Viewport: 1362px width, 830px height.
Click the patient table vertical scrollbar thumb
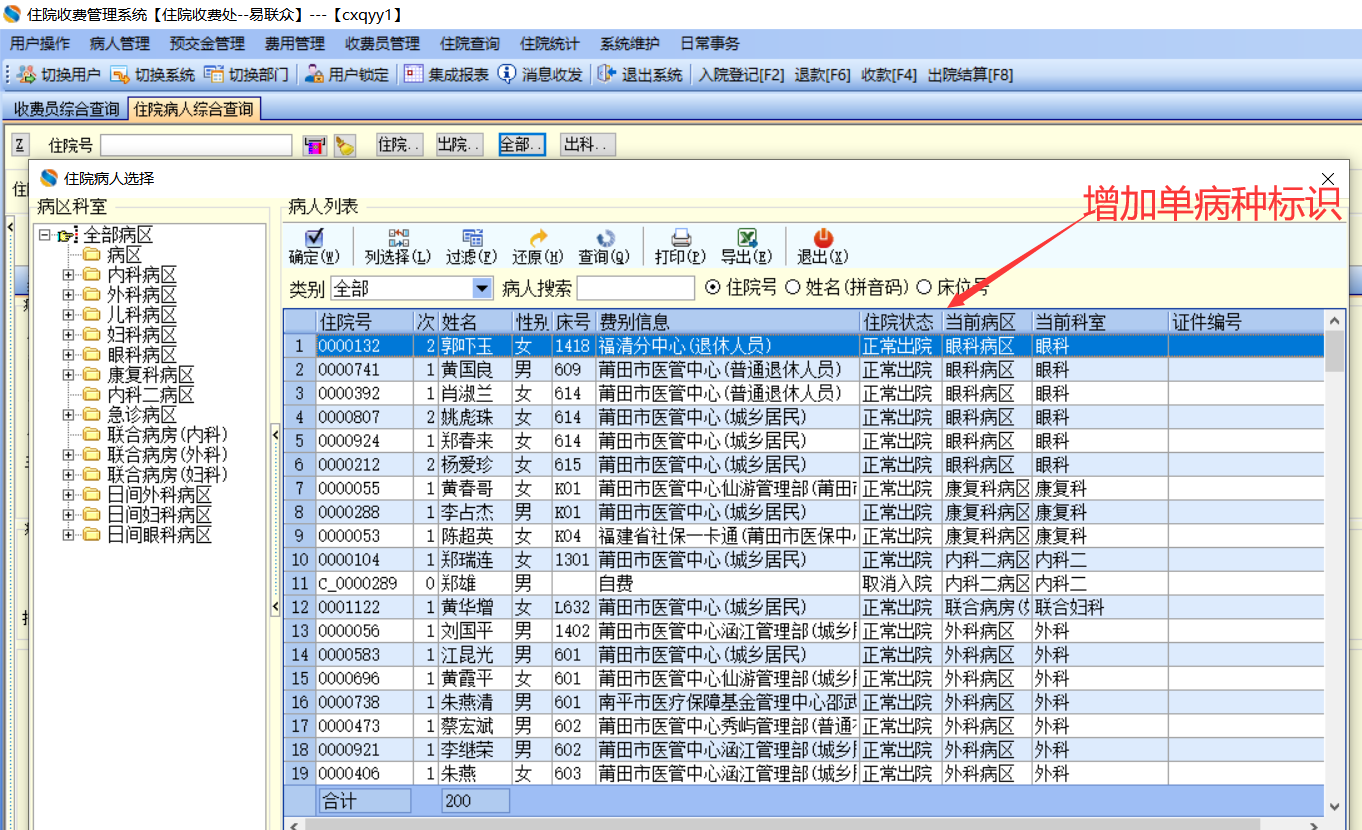(1334, 352)
